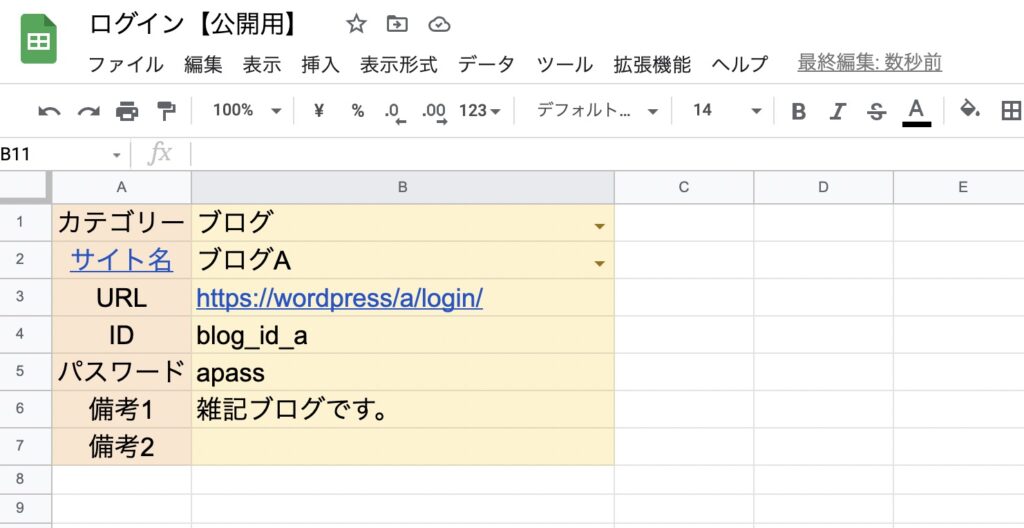Check the cloud save status icon

tap(440, 25)
